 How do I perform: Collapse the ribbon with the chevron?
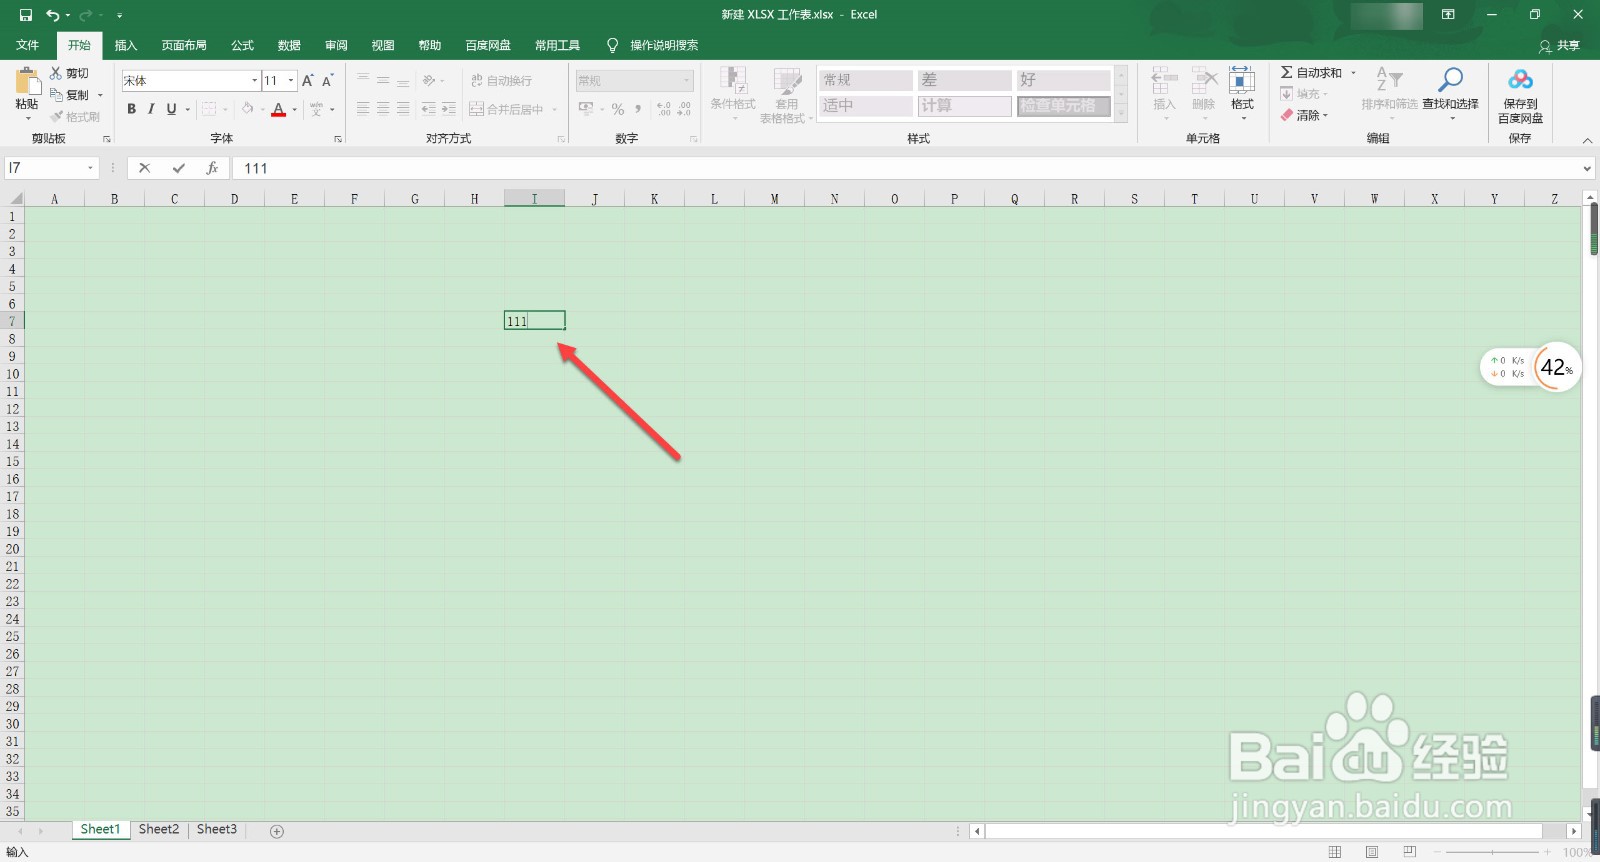(1587, 140)
